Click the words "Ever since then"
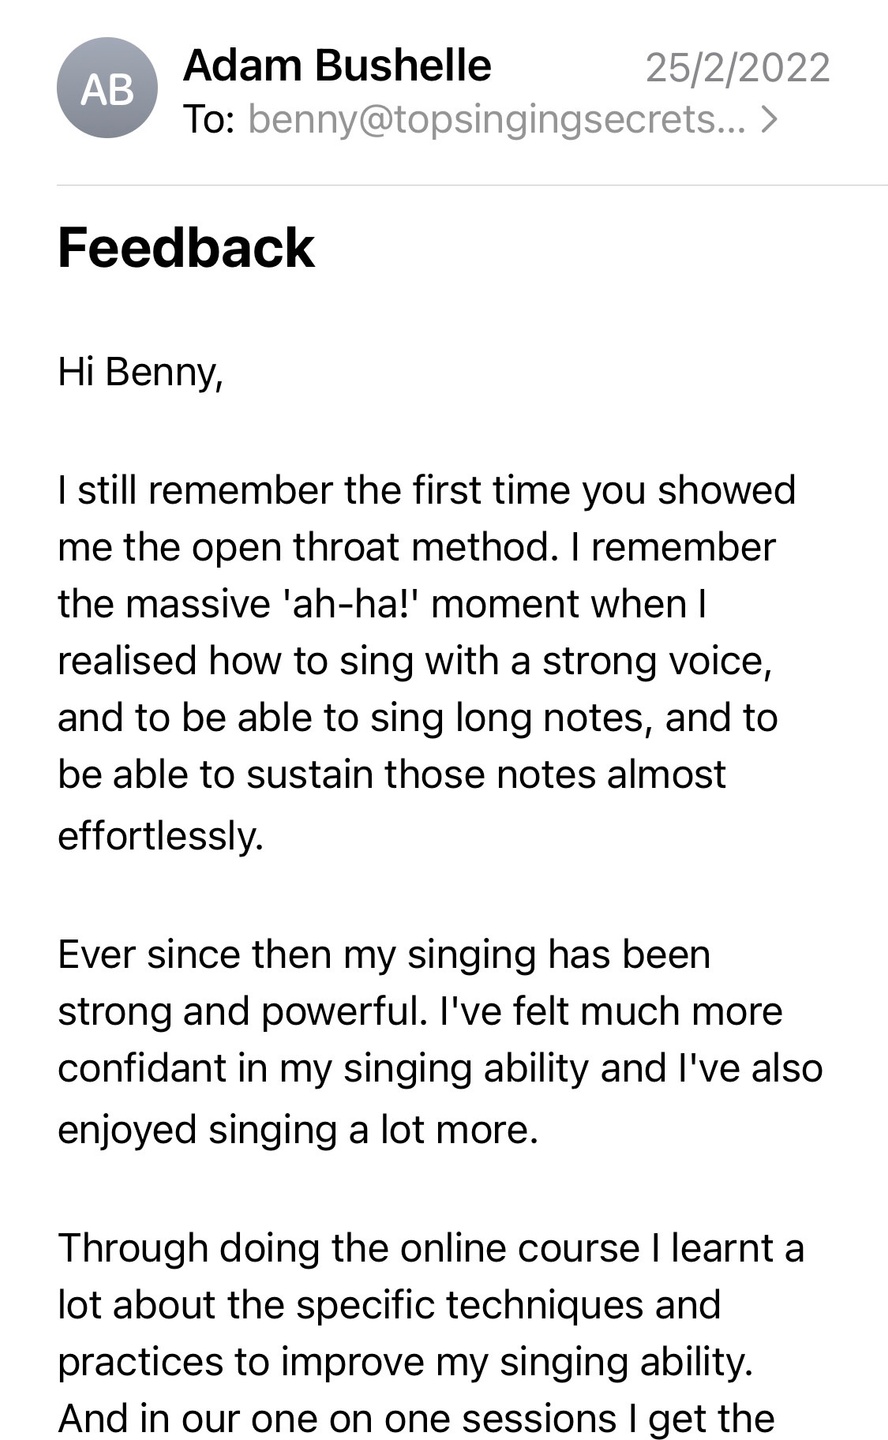The image size is (888, 1440). (194, 954)
